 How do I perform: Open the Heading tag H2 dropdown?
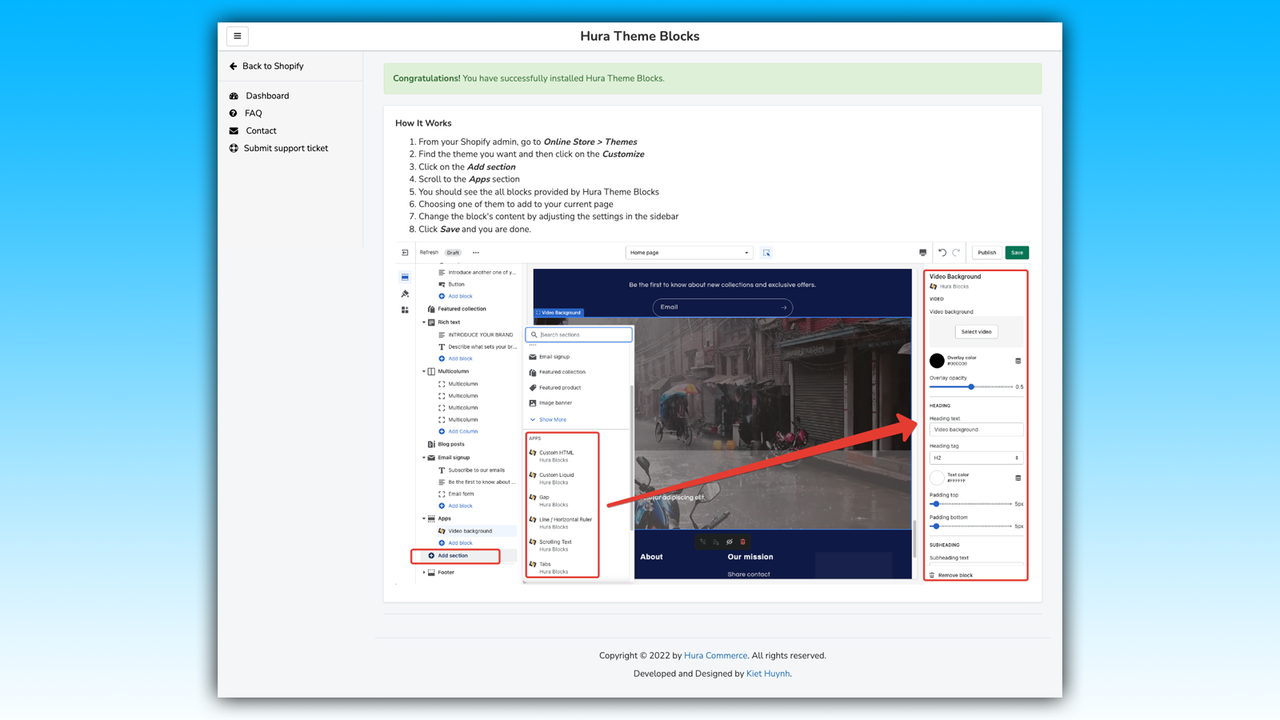(x=975, y=458)
